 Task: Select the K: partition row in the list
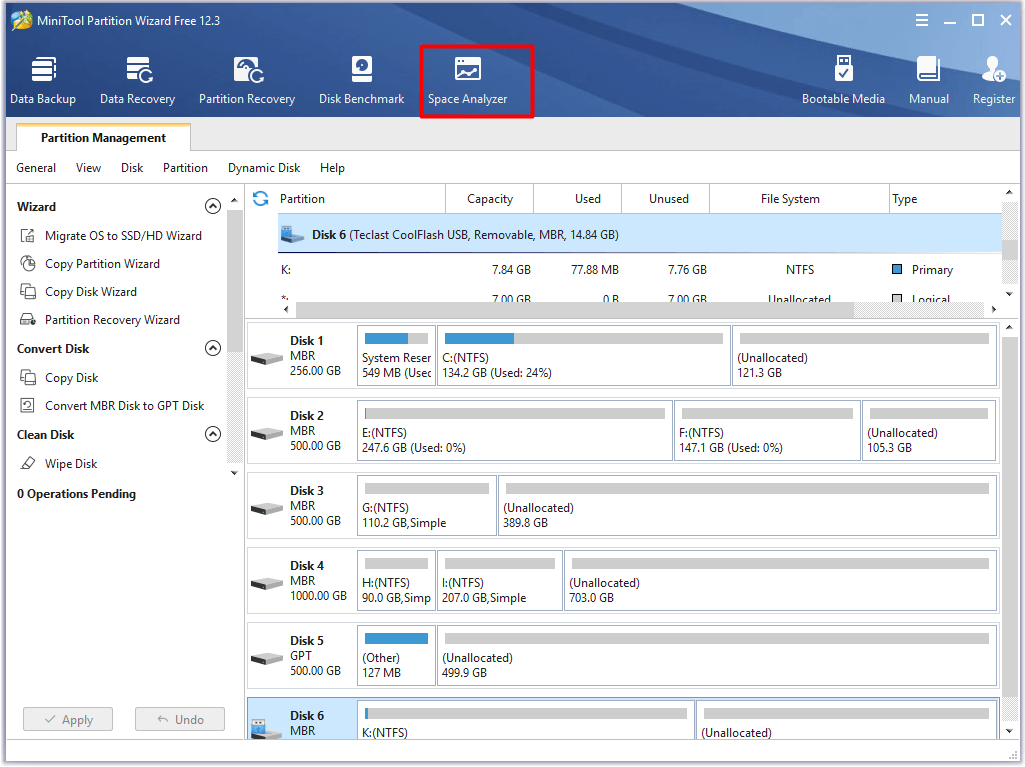(x=640, y=269)
